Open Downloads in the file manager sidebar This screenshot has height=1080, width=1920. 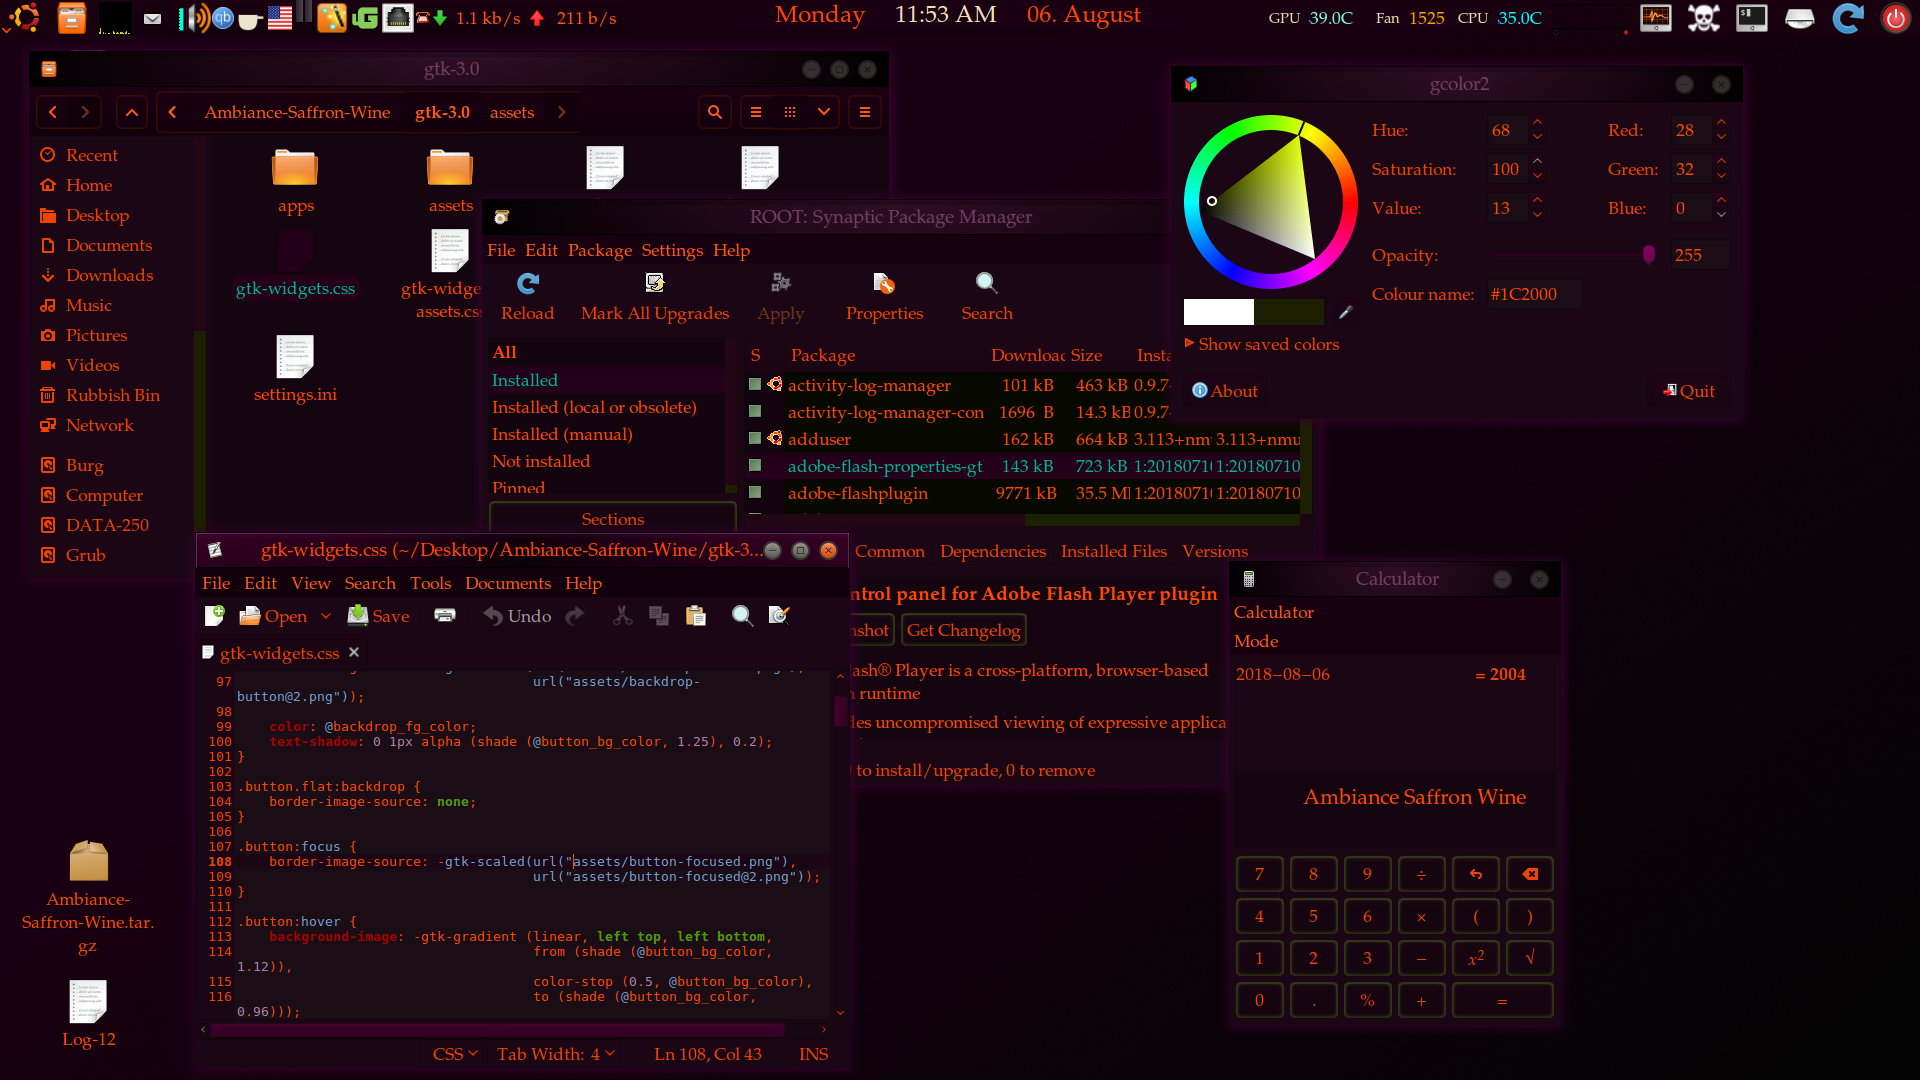[x=109, y=275]
